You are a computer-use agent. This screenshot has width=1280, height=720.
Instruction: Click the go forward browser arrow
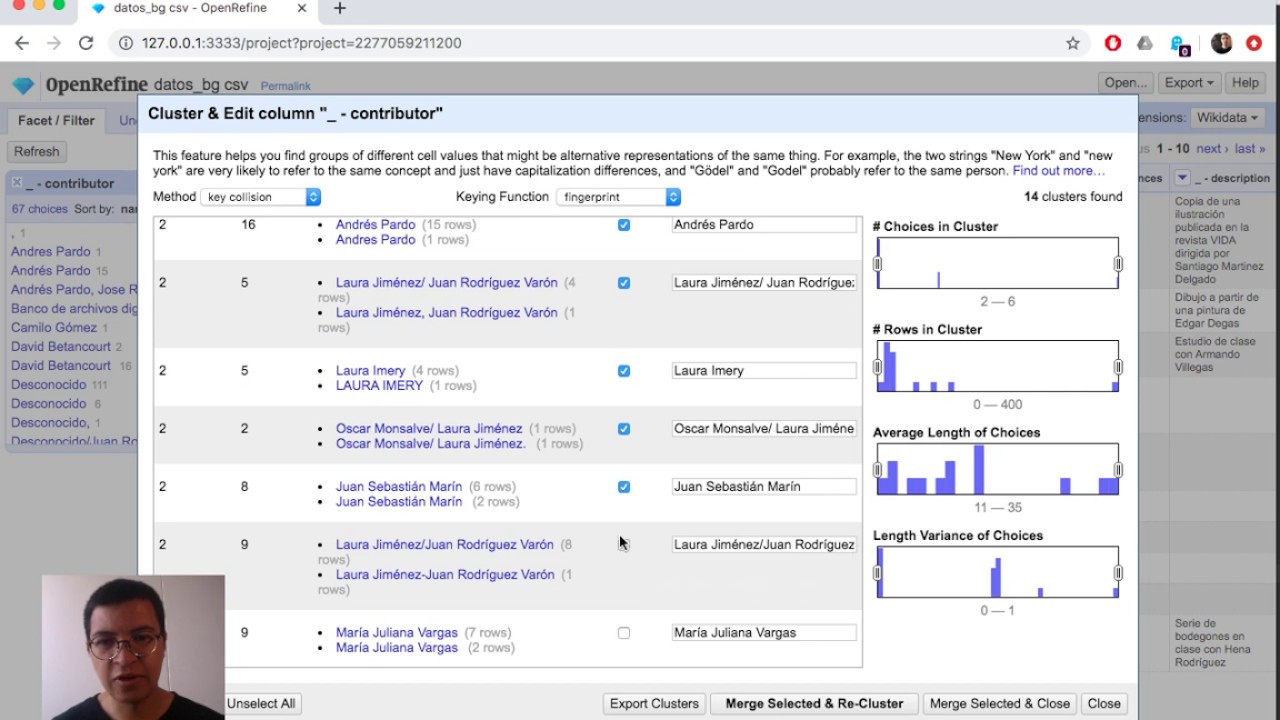click(54, 43)
